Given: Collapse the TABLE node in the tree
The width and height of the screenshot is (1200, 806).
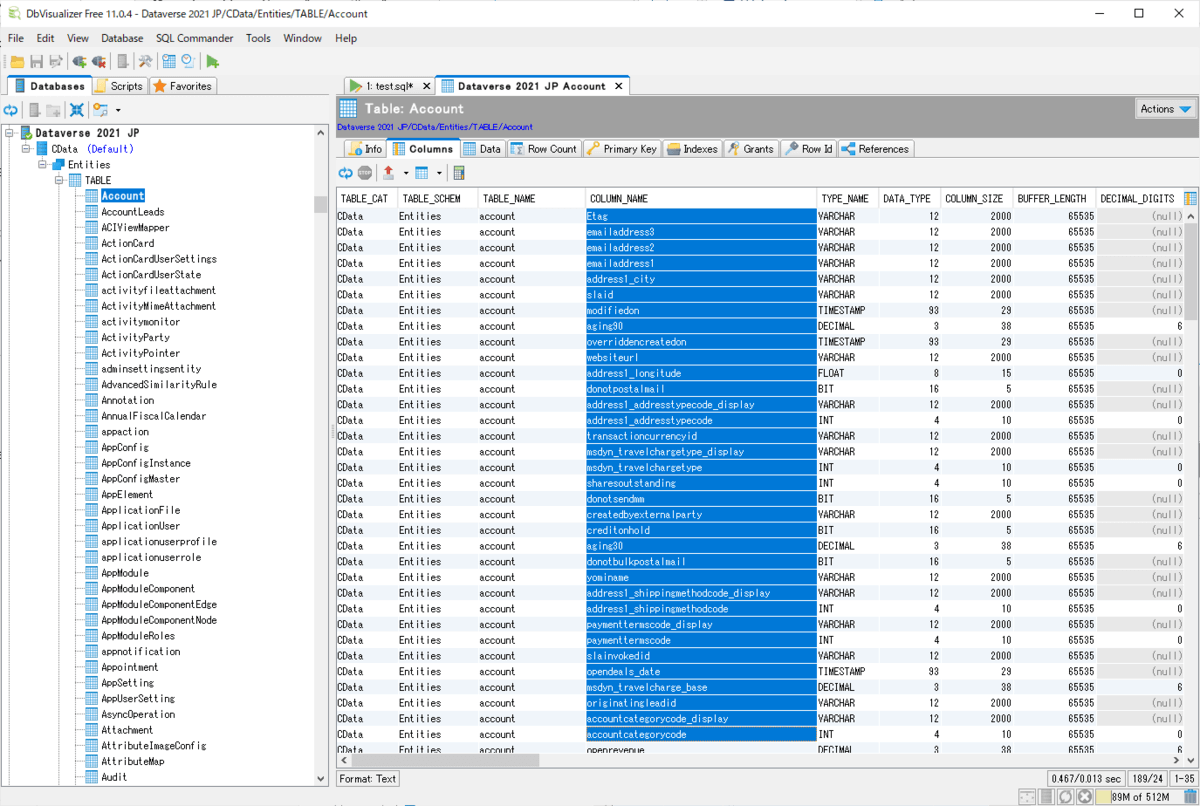Looking at the screenshot, I should 60,180.
